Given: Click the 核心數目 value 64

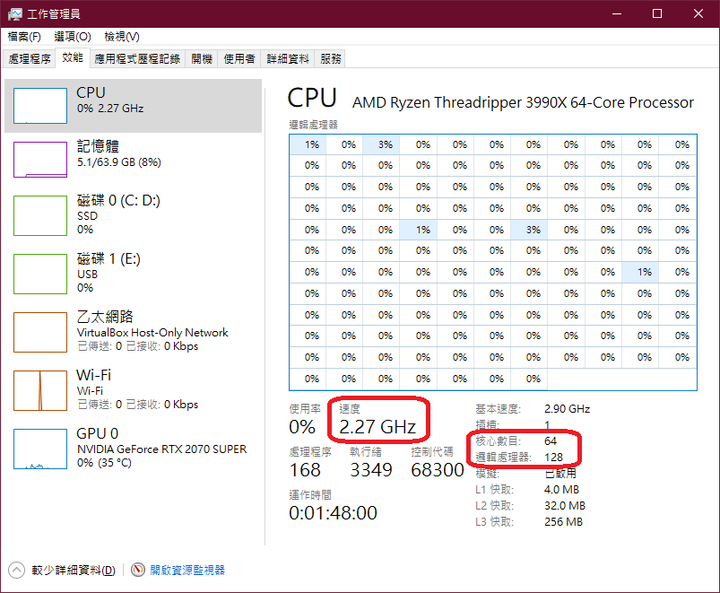Looking at the screenshot, I should pyautogui.click(x=551, y=441).
